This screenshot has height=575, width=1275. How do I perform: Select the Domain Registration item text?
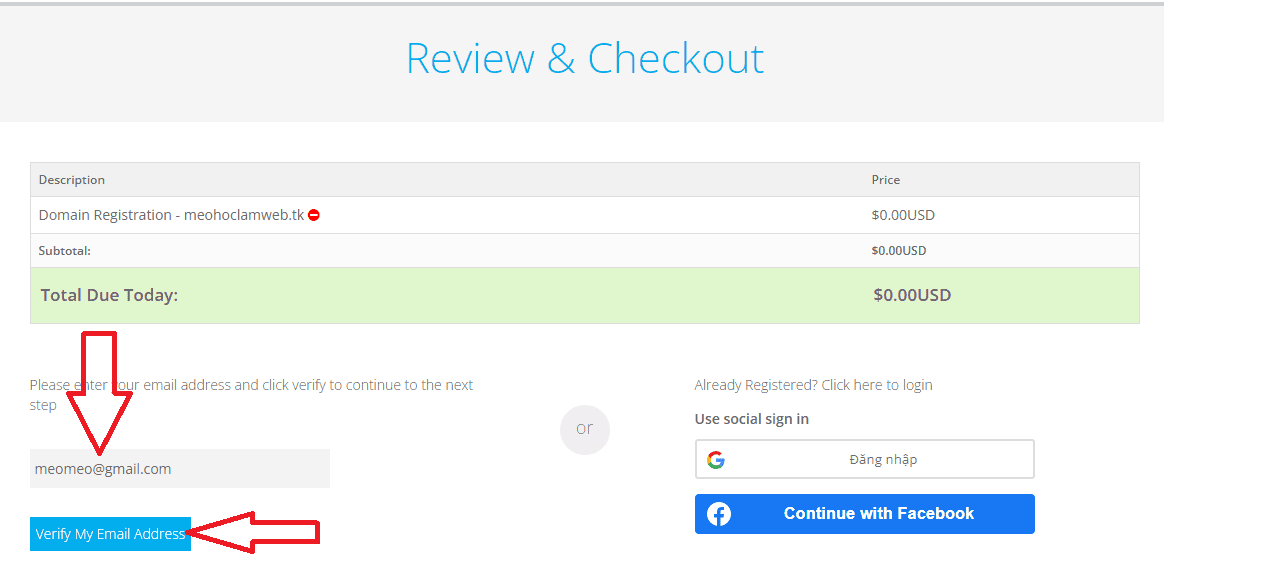[170, 215]
